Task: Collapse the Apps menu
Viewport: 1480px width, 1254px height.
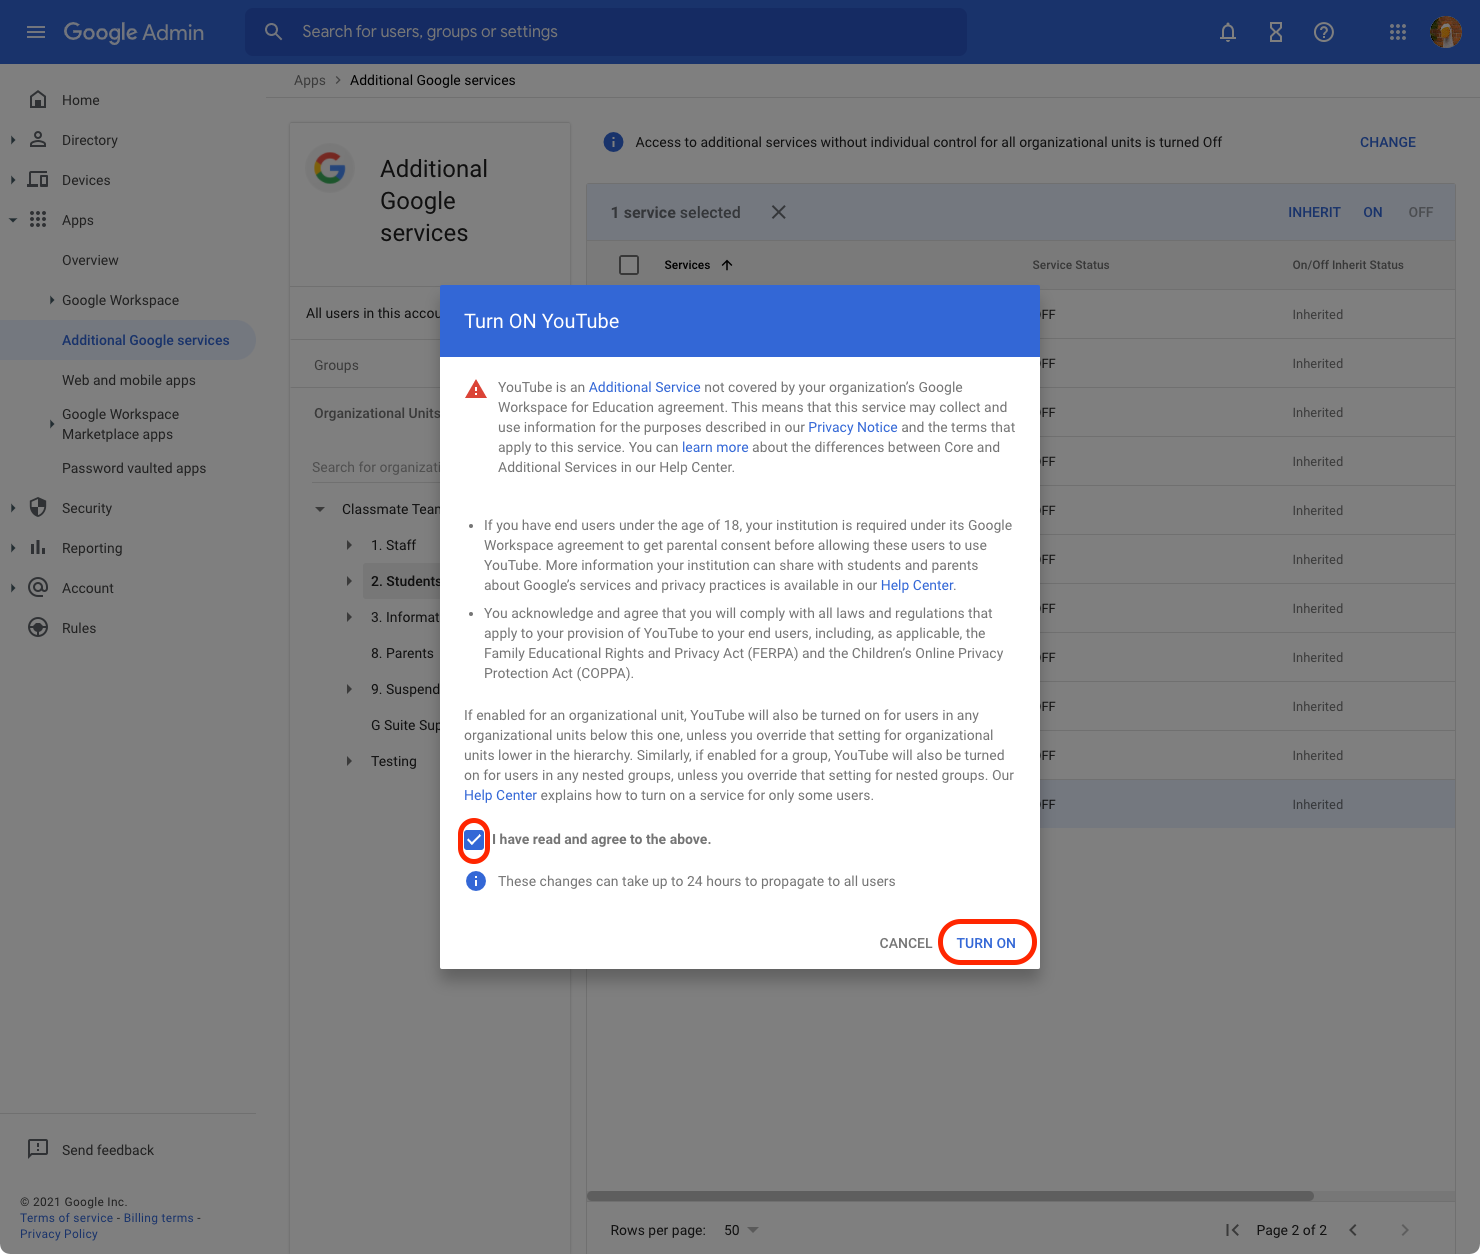Action: (13, 220)
